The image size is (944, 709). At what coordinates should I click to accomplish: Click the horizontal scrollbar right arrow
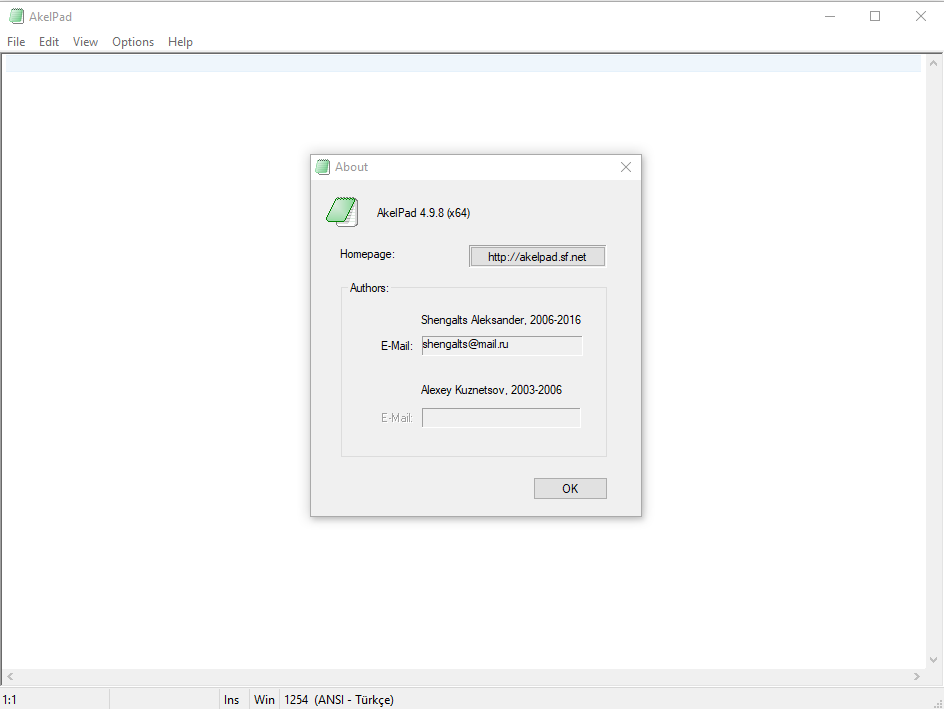pos(917,676)
